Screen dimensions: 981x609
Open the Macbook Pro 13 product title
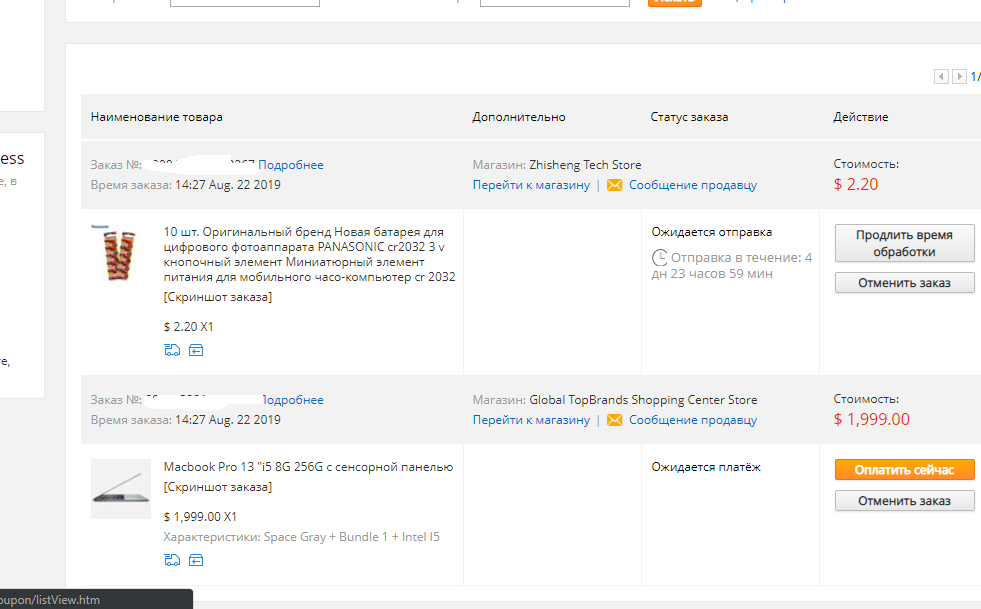308,467
